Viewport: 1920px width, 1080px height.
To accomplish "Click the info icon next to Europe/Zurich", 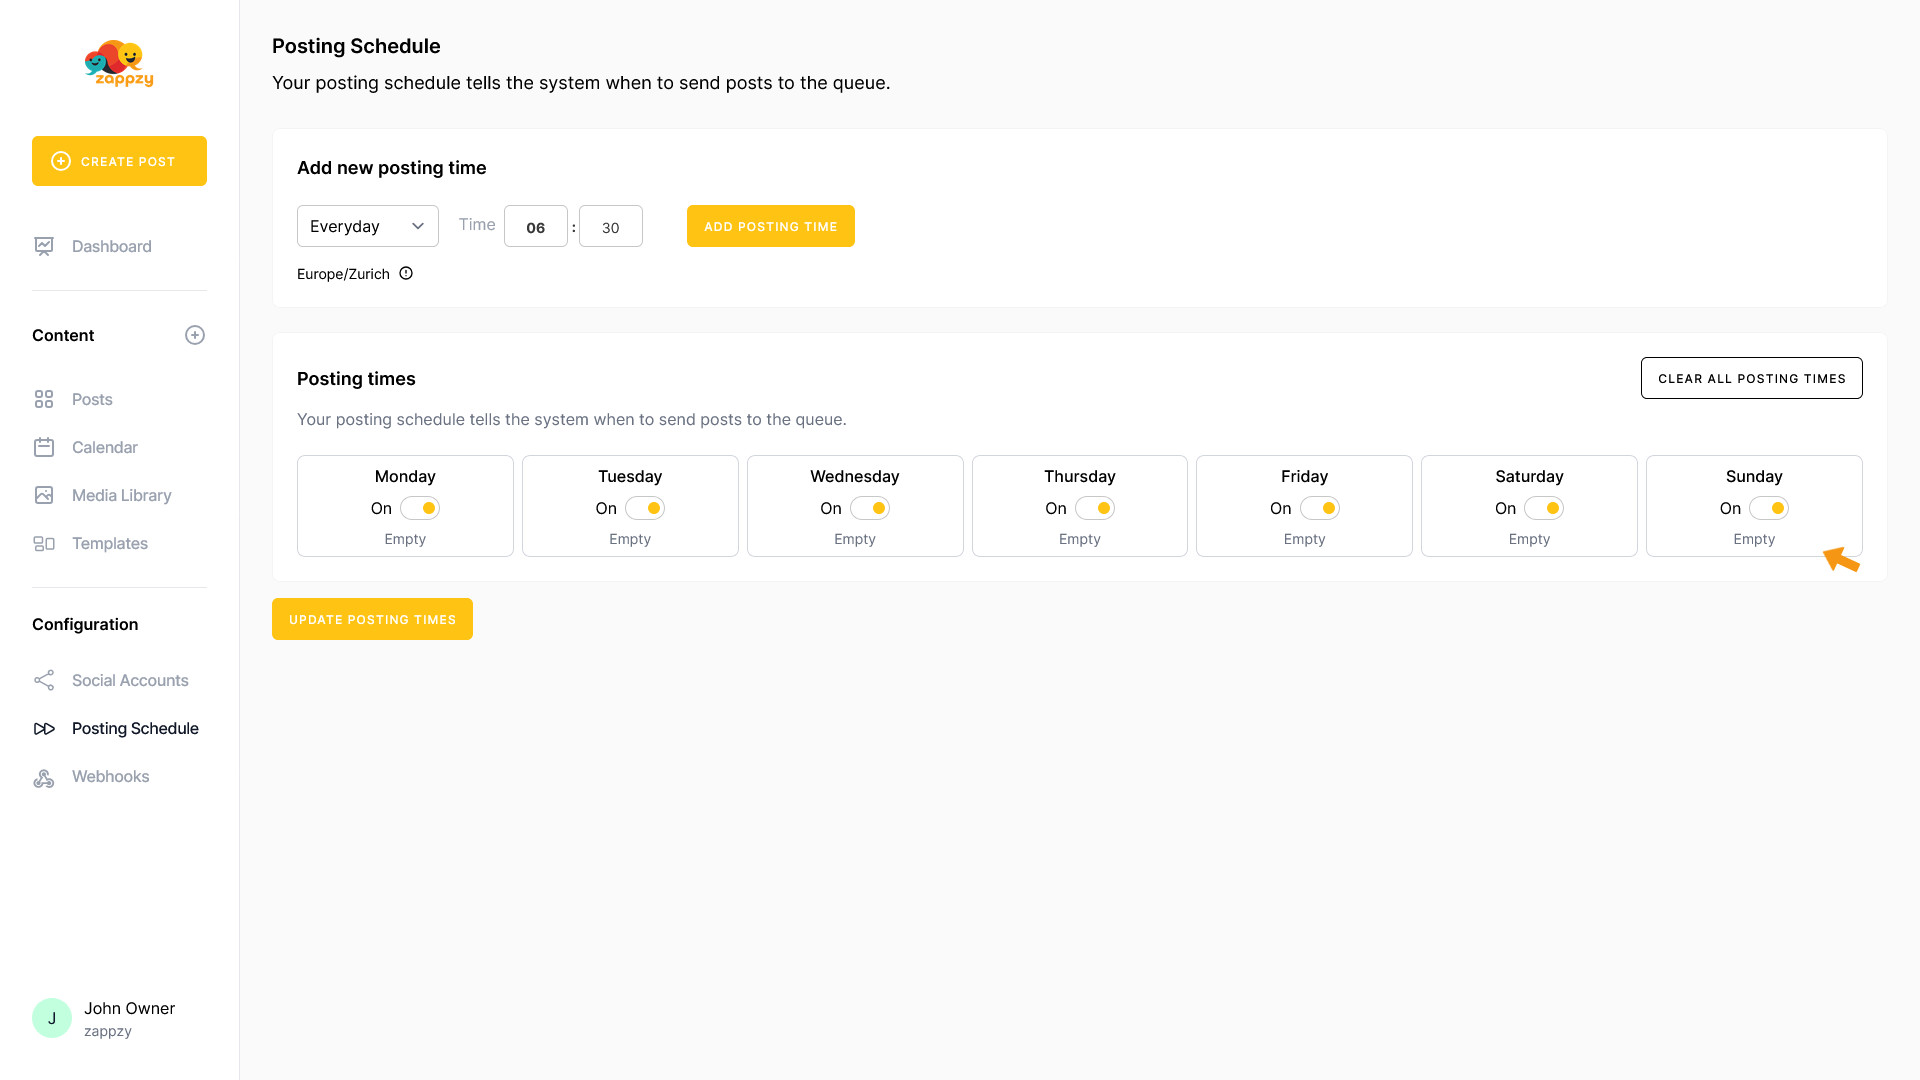I will pyautogui.click(x=406, y=273).
